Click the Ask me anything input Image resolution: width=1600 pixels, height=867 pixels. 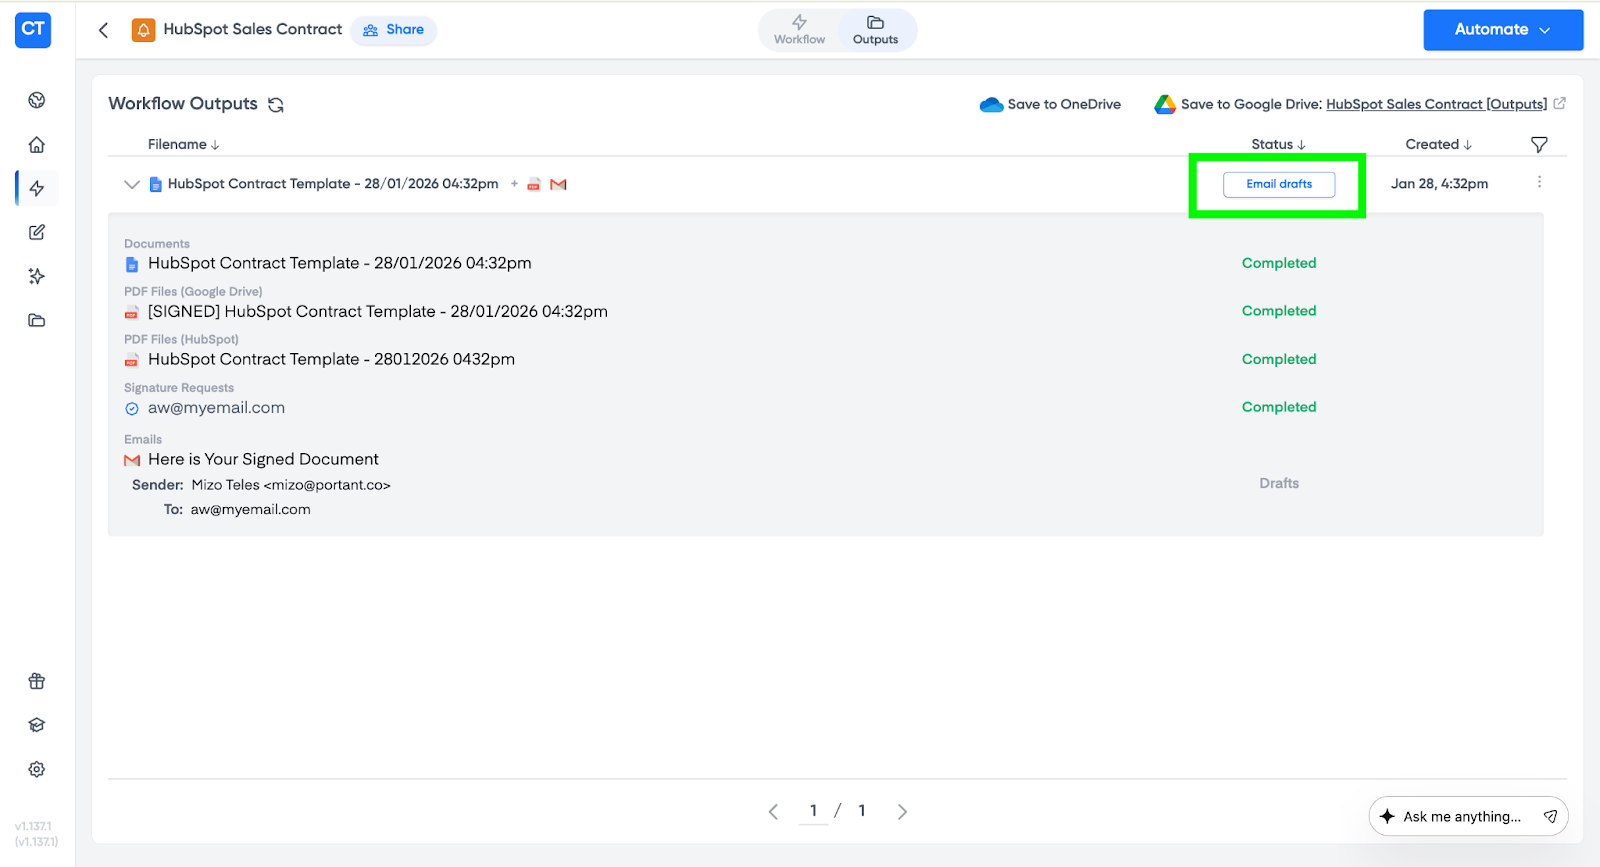click(x=1461, y=817)
